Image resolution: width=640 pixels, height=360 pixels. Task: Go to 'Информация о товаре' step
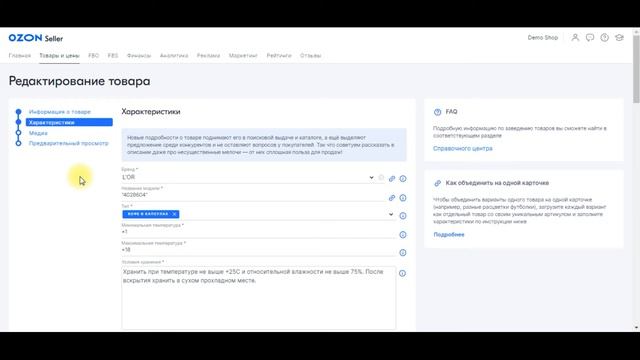[x=60, y=112]
